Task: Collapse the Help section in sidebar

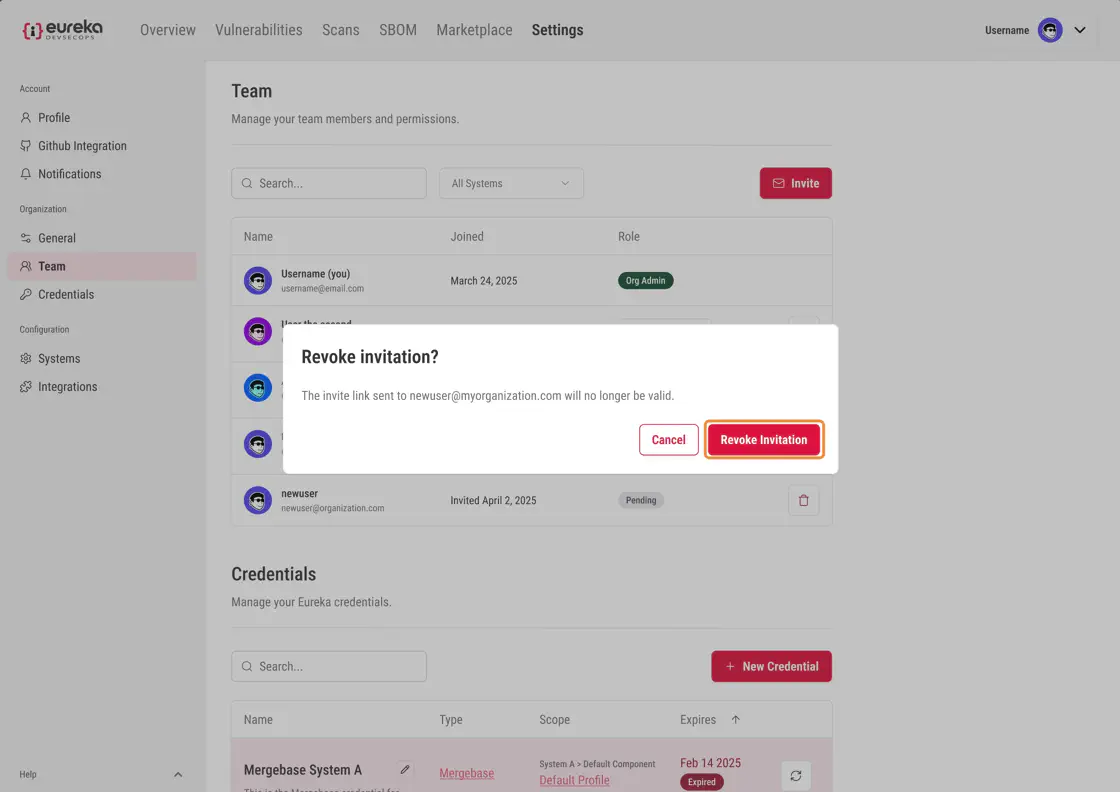Action: click(178, 775)
